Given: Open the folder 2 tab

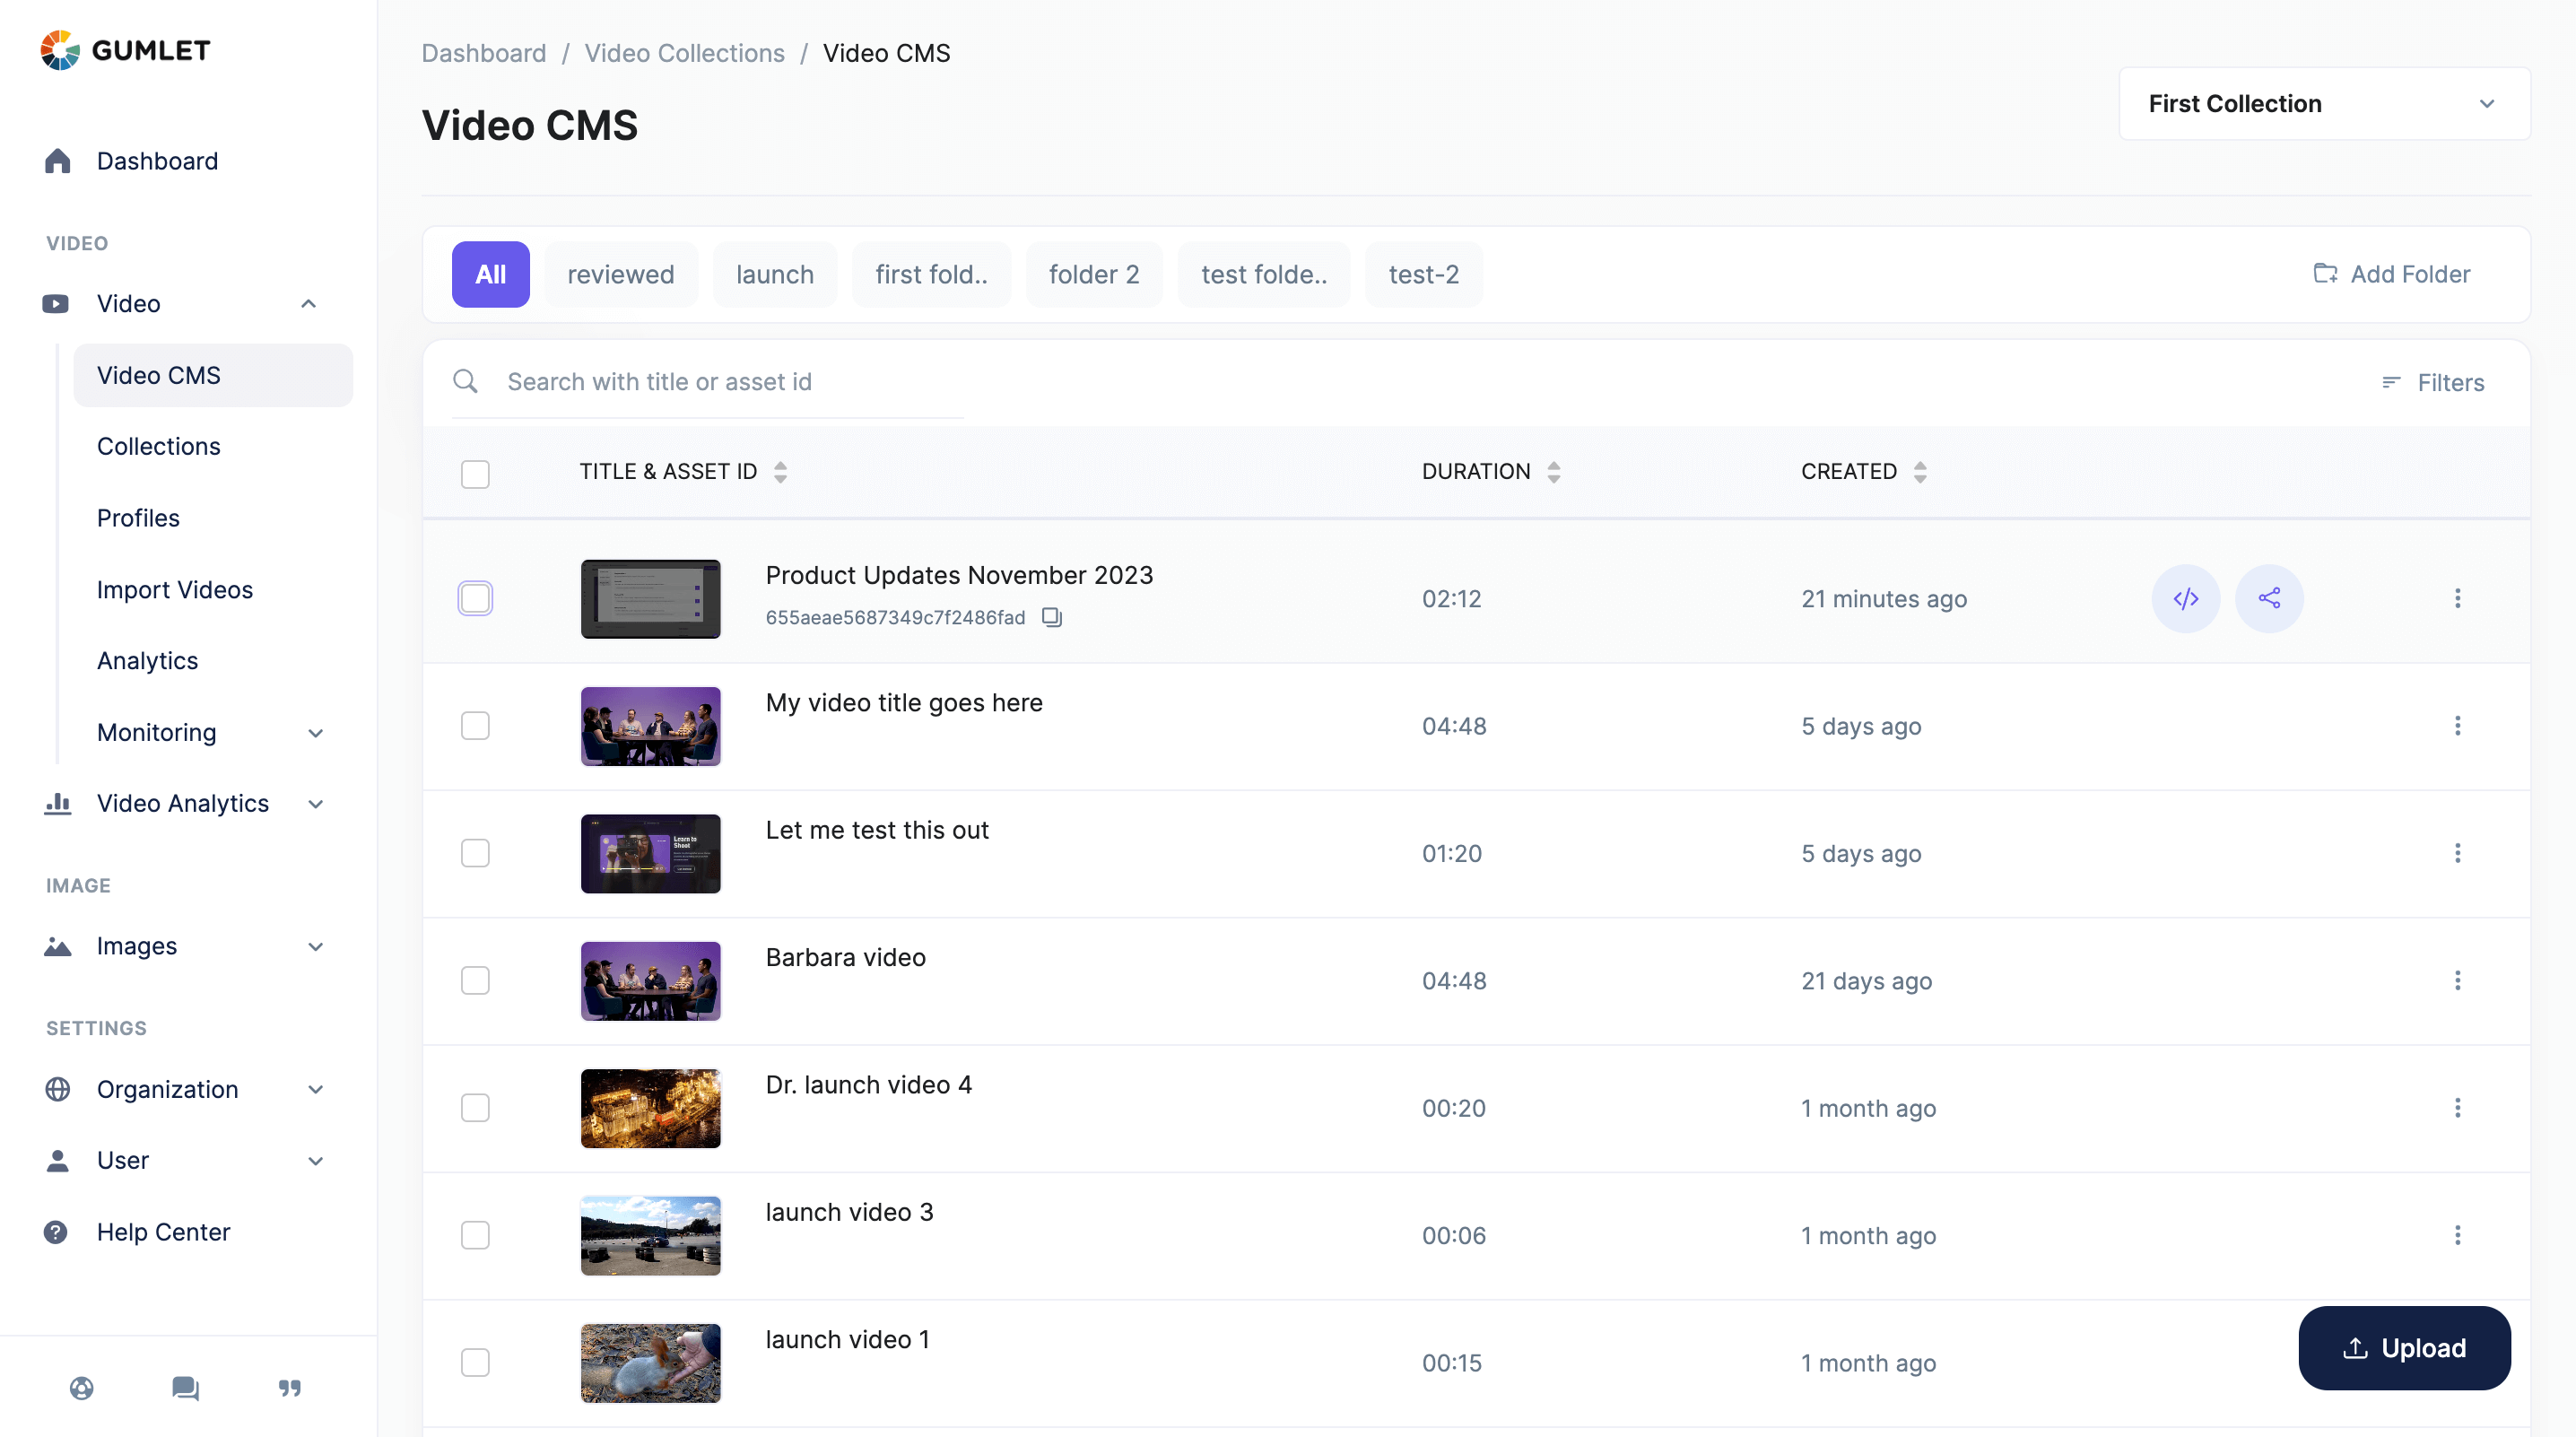Looking at the screenshot, I should click(x=1093, y=274).
